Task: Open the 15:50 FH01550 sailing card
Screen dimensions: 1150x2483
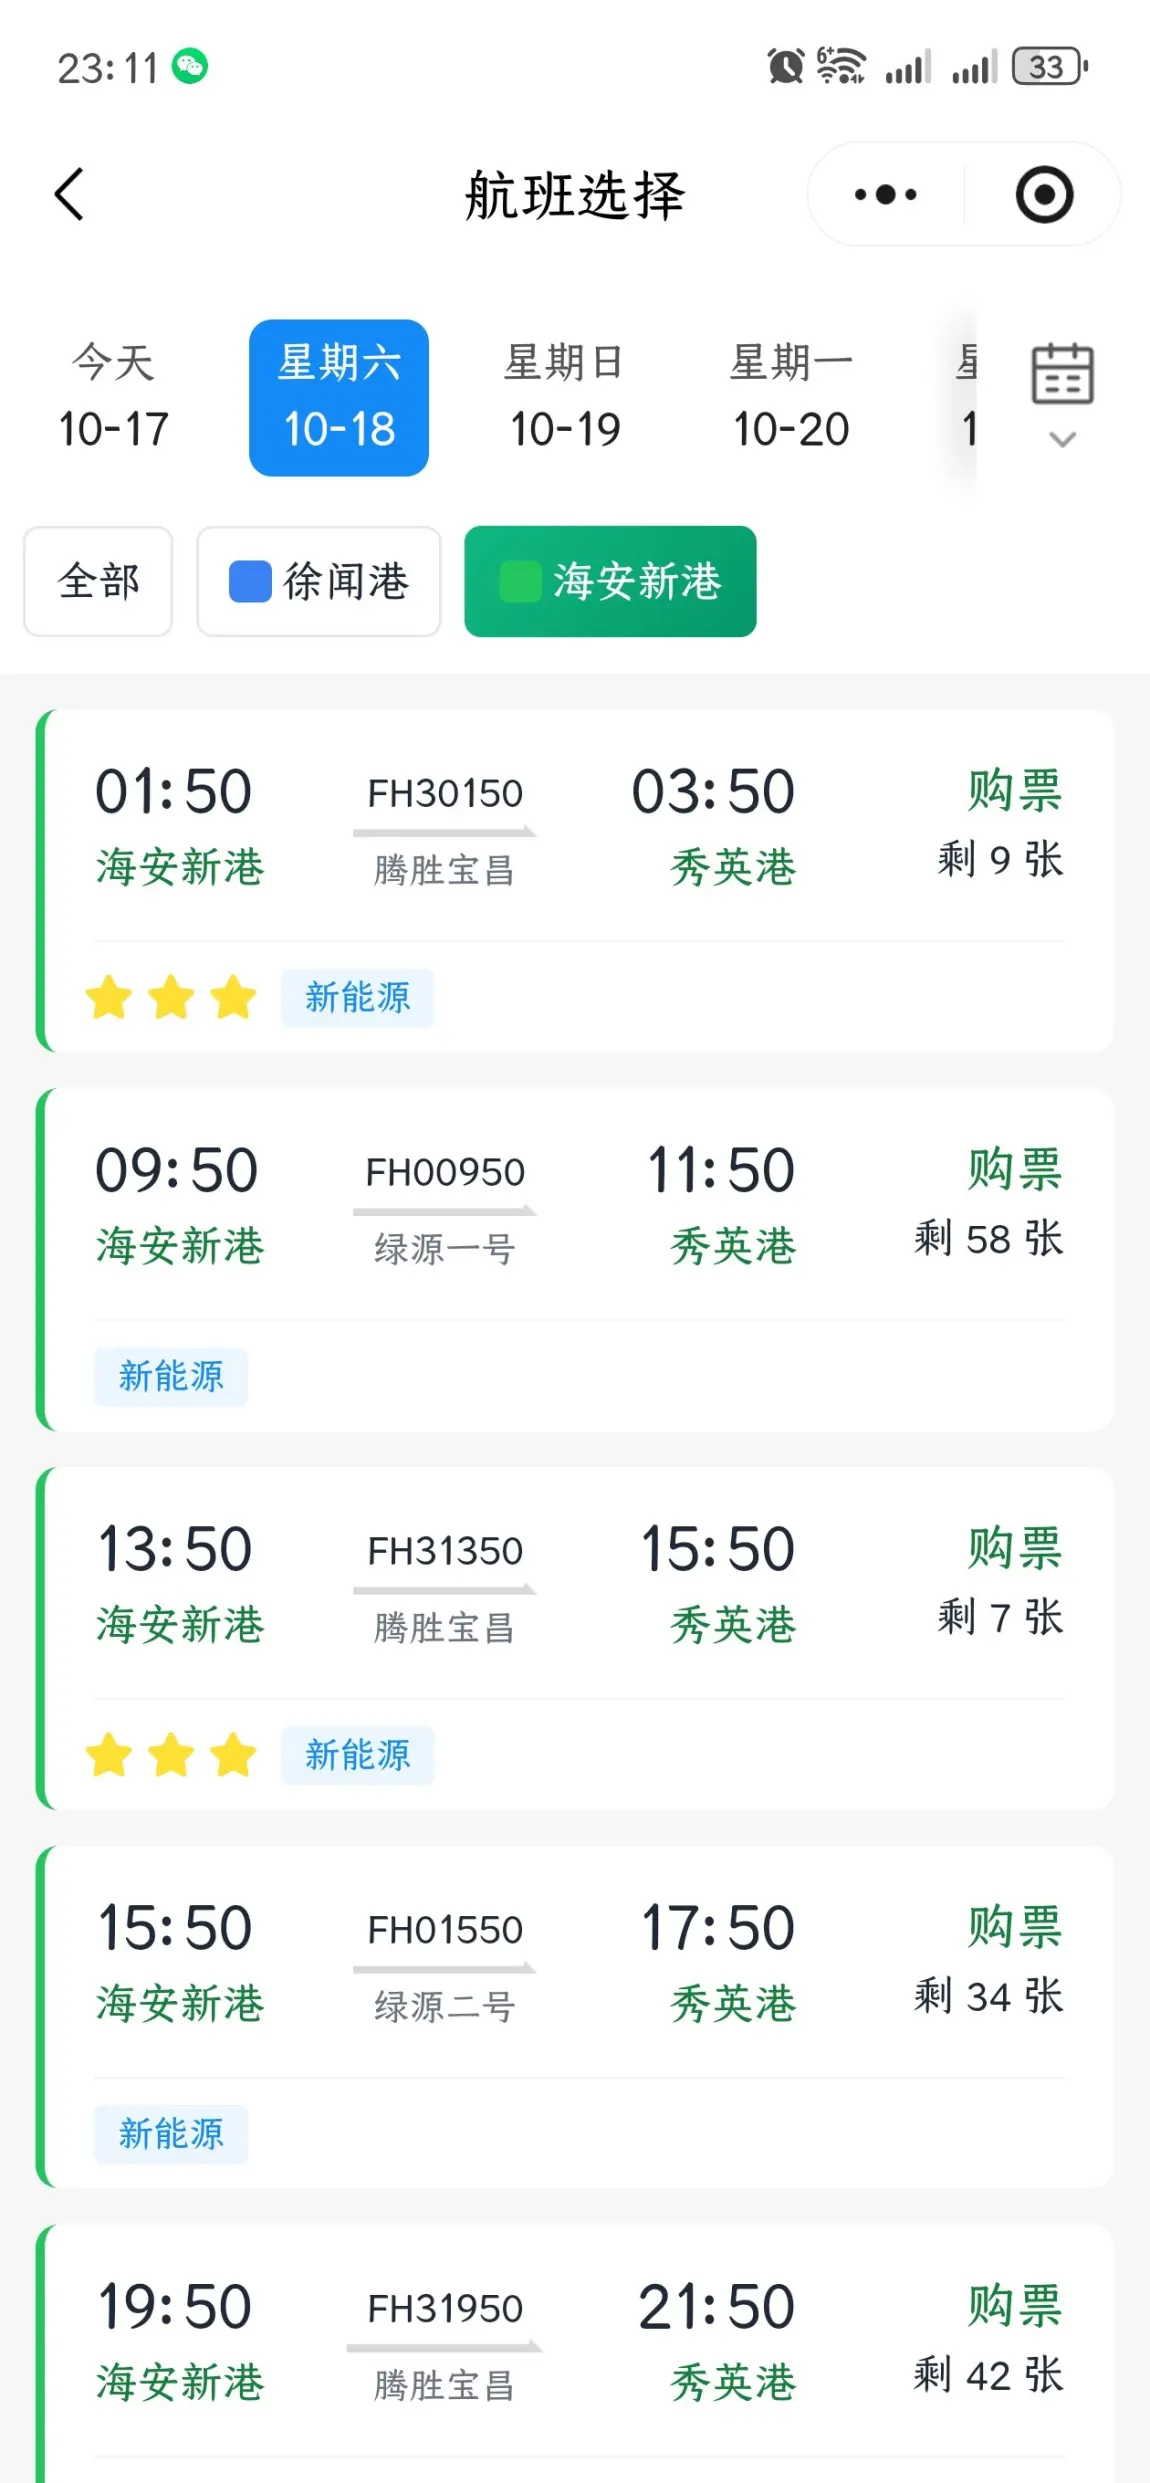Action: [575, 1965]
